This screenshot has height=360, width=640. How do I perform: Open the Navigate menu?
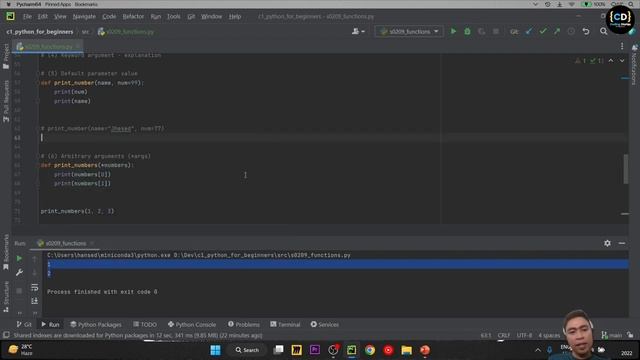coord(84,16)
